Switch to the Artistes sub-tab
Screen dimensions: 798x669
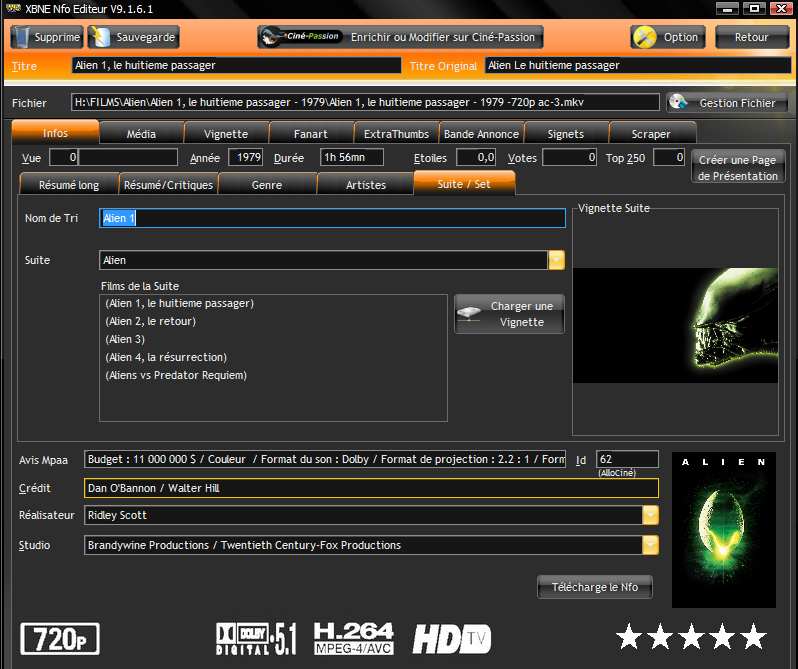[x=366, y=185]
